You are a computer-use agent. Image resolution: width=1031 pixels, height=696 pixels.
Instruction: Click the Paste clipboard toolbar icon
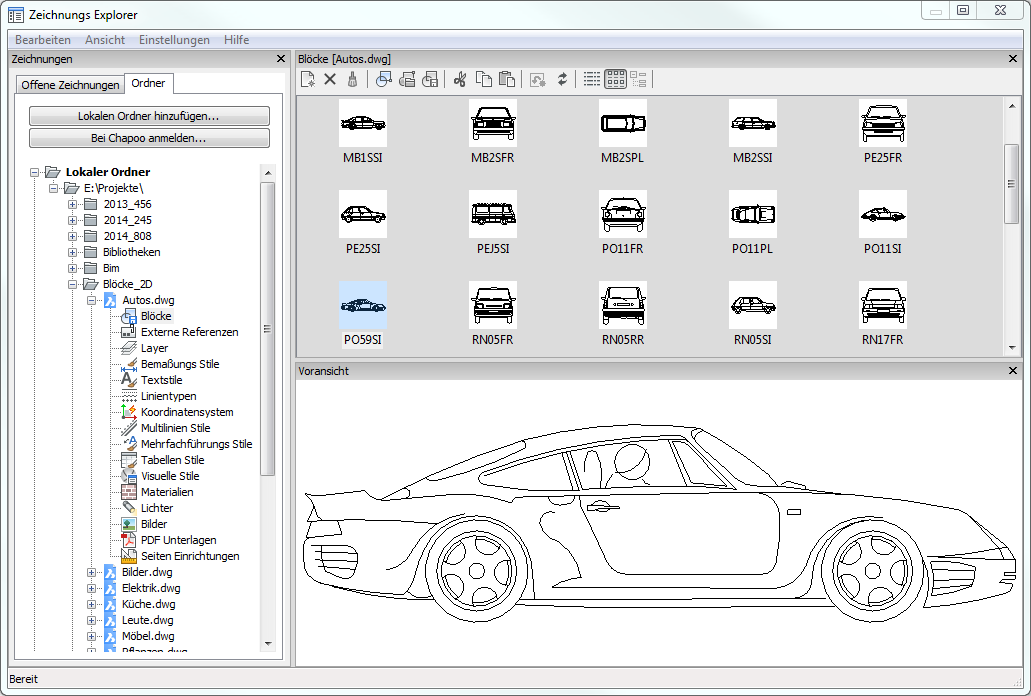point(506,79)
